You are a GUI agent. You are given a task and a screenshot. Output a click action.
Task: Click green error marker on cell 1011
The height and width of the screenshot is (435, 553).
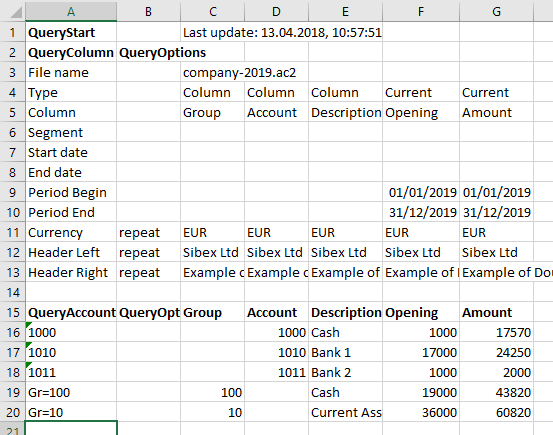coord(29,364)
